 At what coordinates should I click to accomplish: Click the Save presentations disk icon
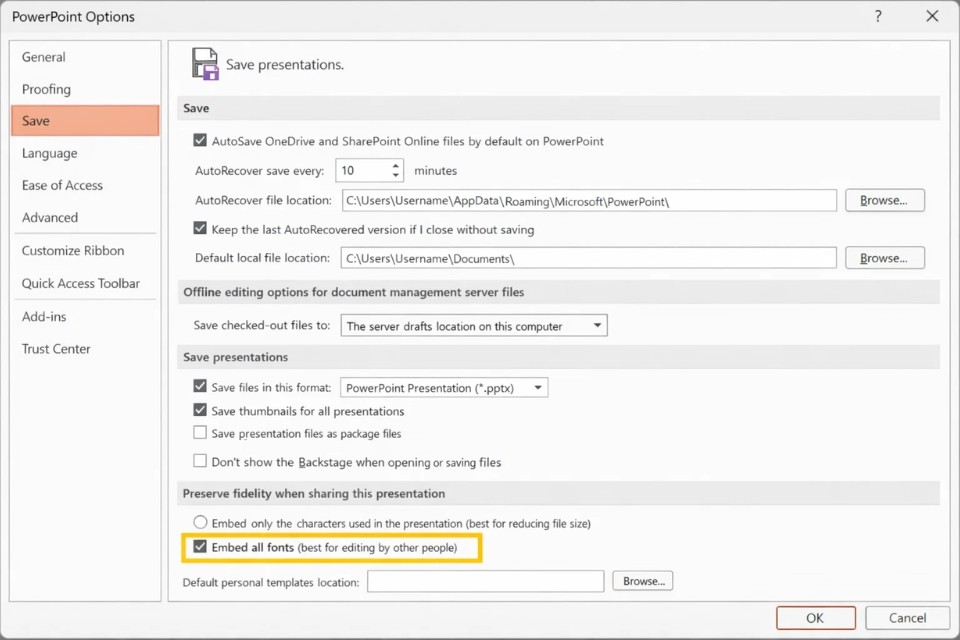coord(205,64)
